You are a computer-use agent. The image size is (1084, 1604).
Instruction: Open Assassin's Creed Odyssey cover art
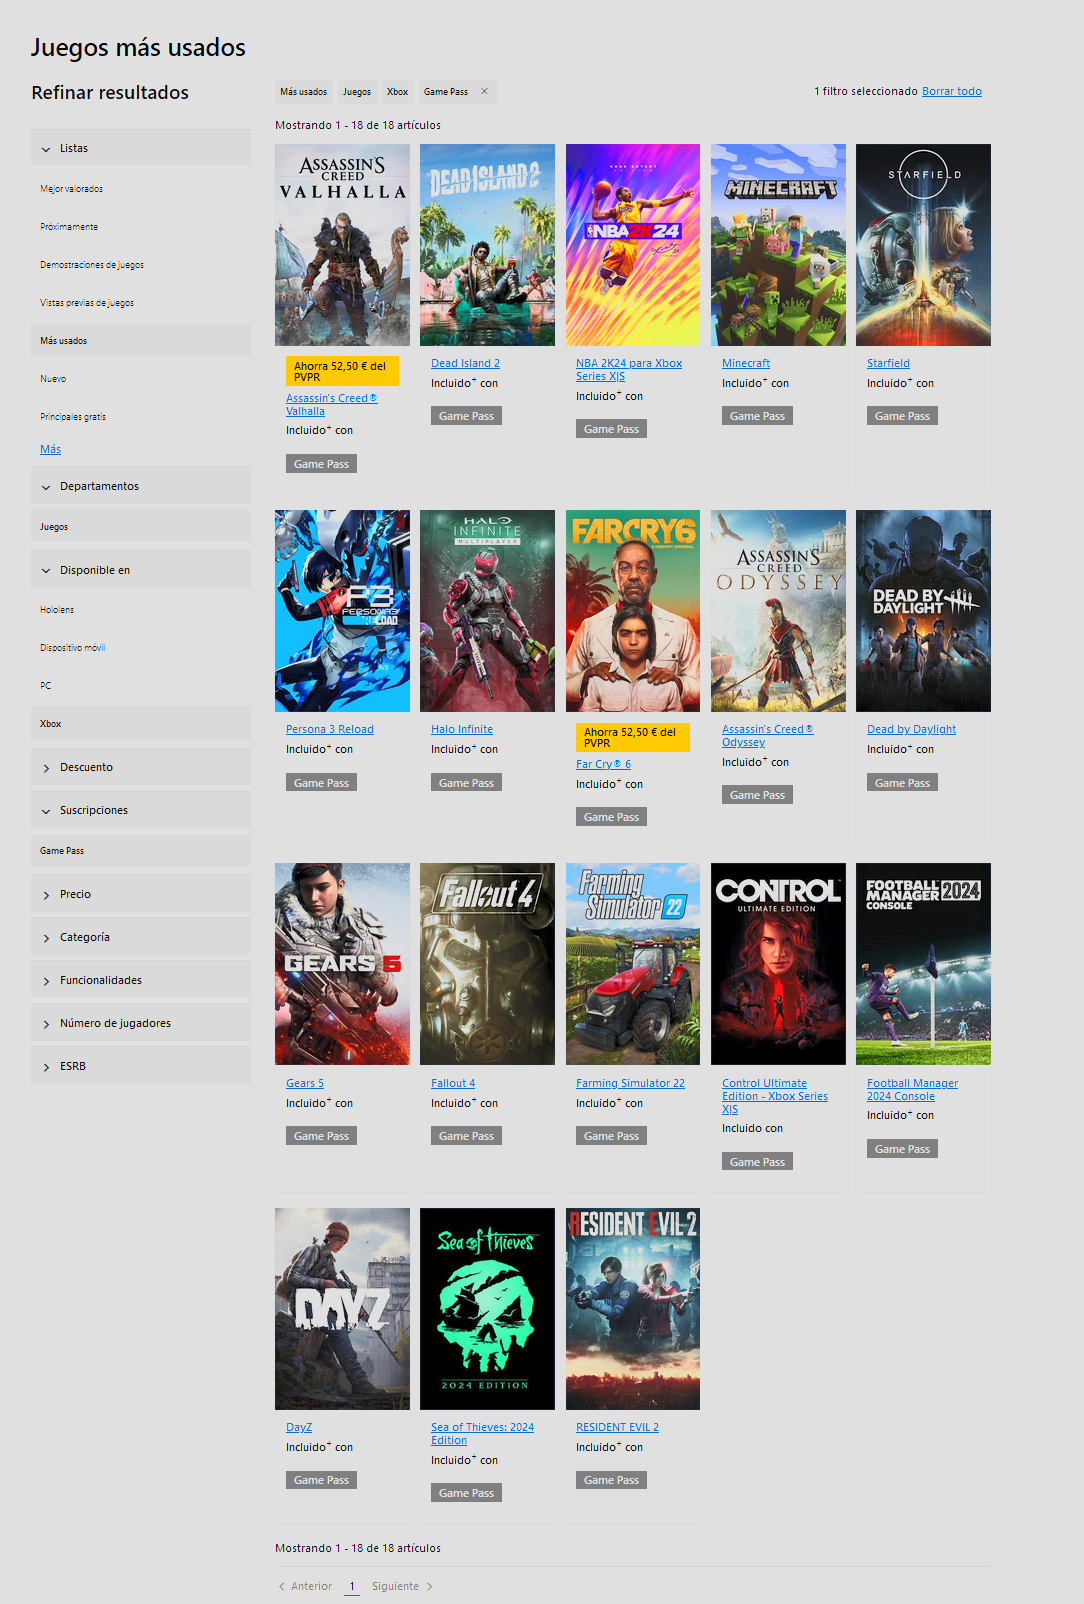tap(778, 611)
